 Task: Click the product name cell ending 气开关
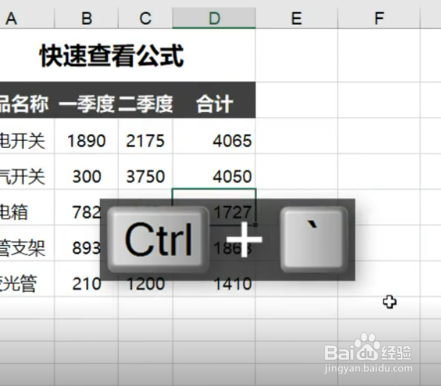click(27, 172)
